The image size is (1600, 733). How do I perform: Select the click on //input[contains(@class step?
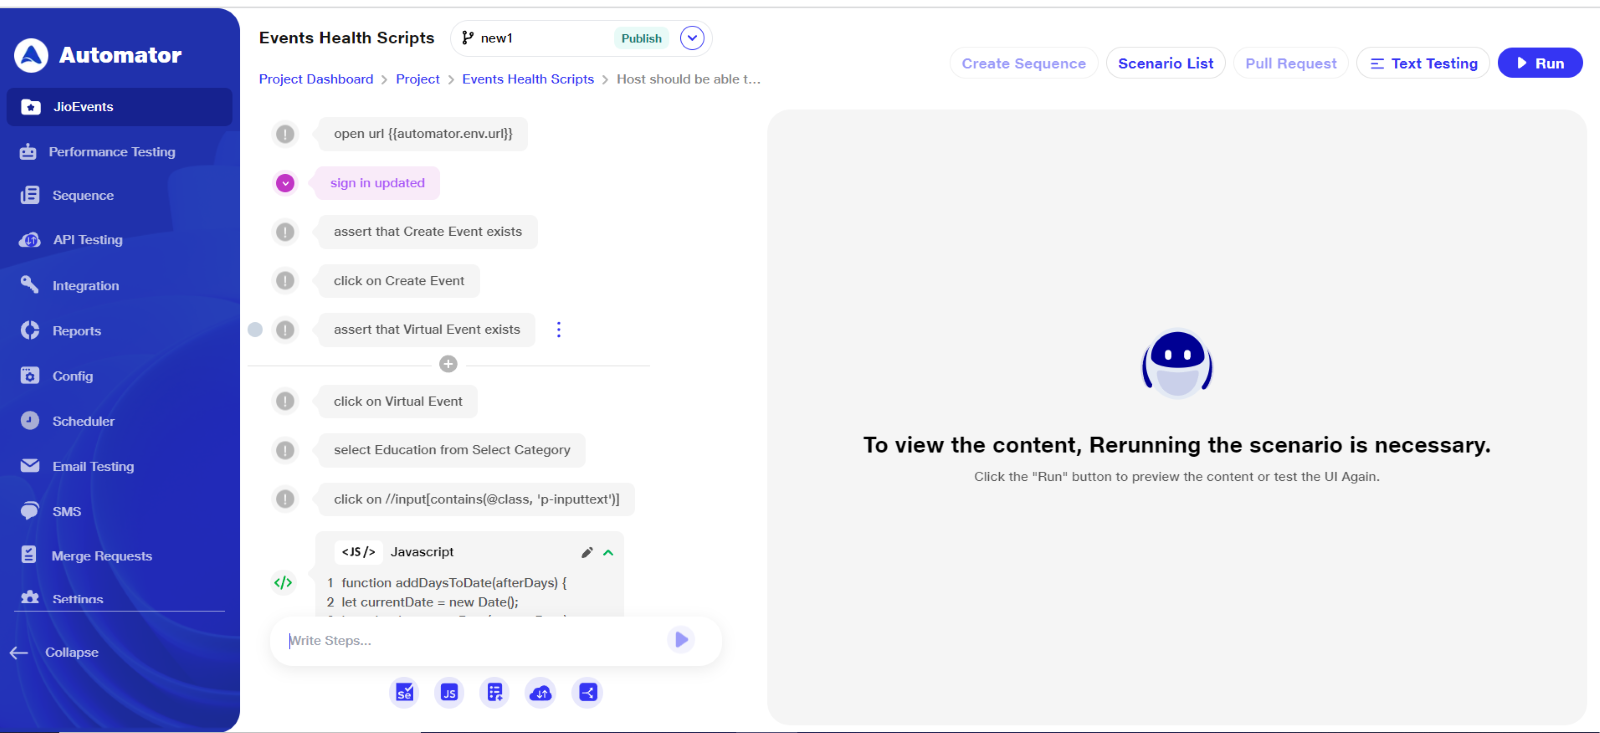[476, 499]
